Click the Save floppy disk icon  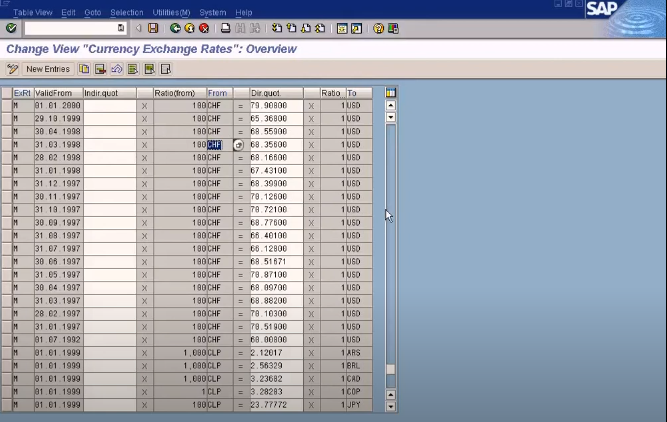153,28
